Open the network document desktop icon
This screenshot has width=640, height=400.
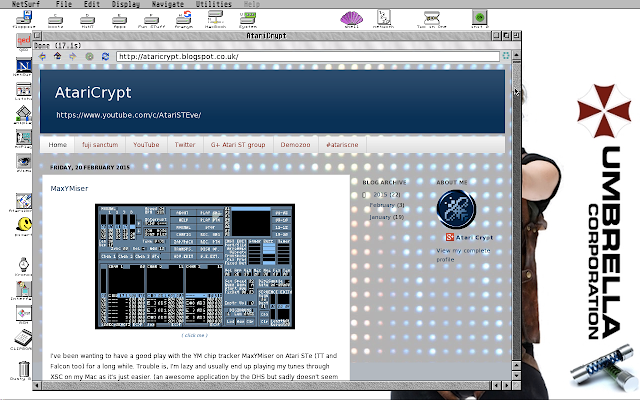383,19
